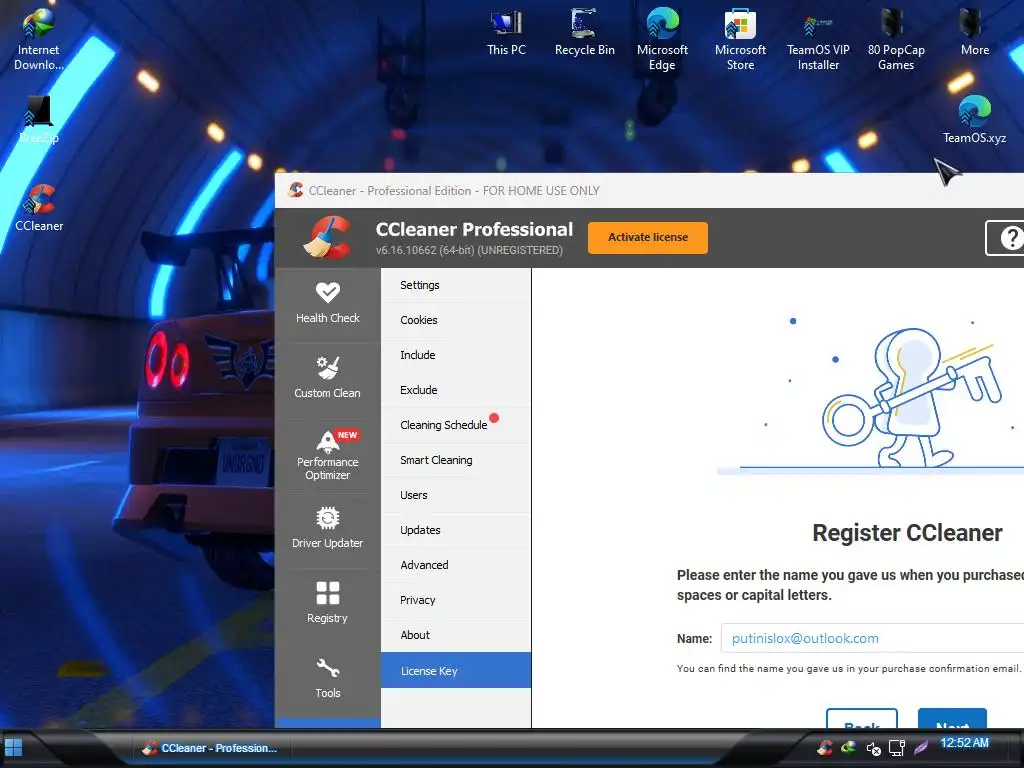This screenshot has height=768, width=1024.
Task: Click CCleaner icon in system tray
Action: pos(825,746)
